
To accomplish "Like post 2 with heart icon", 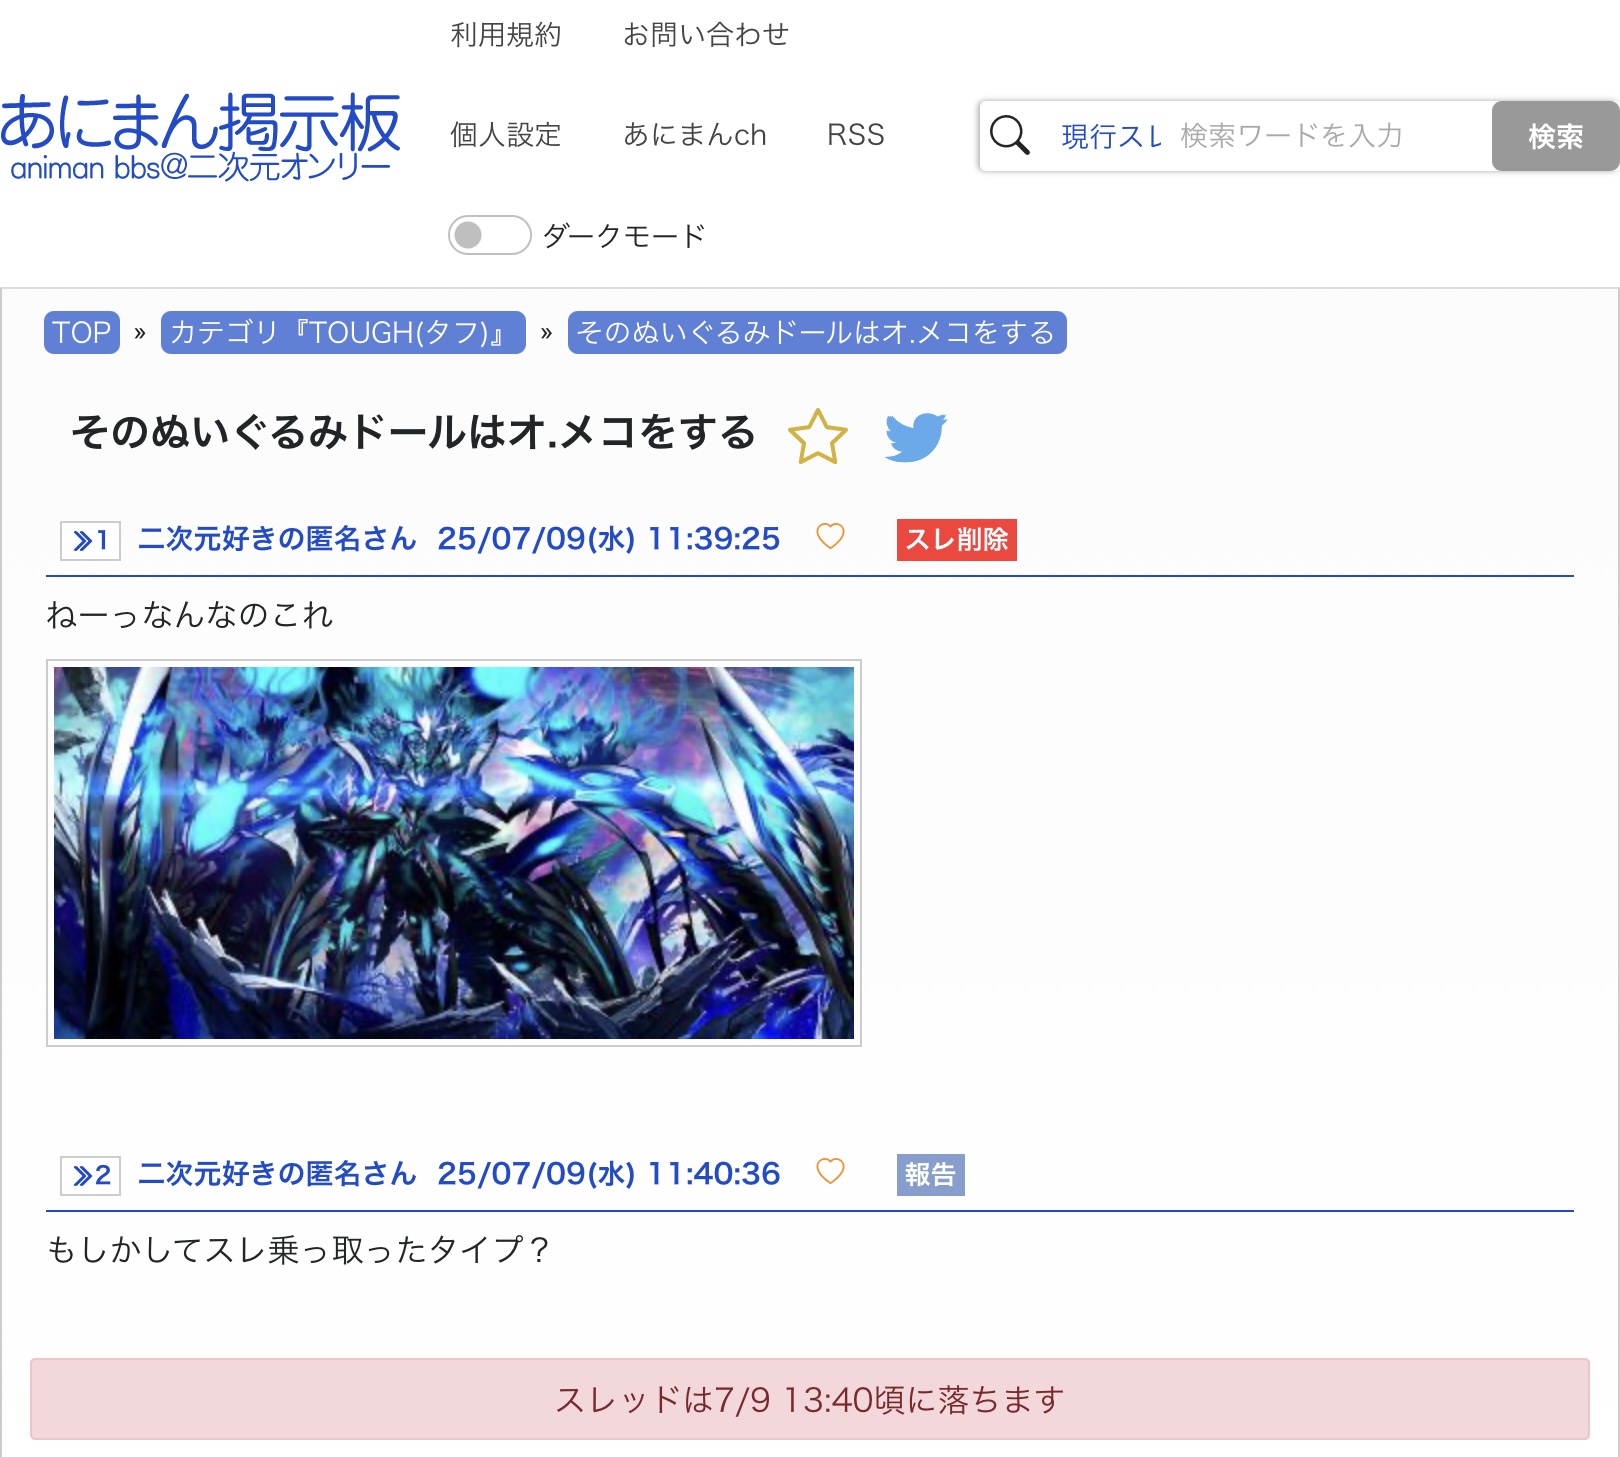I will point(830,1171).
